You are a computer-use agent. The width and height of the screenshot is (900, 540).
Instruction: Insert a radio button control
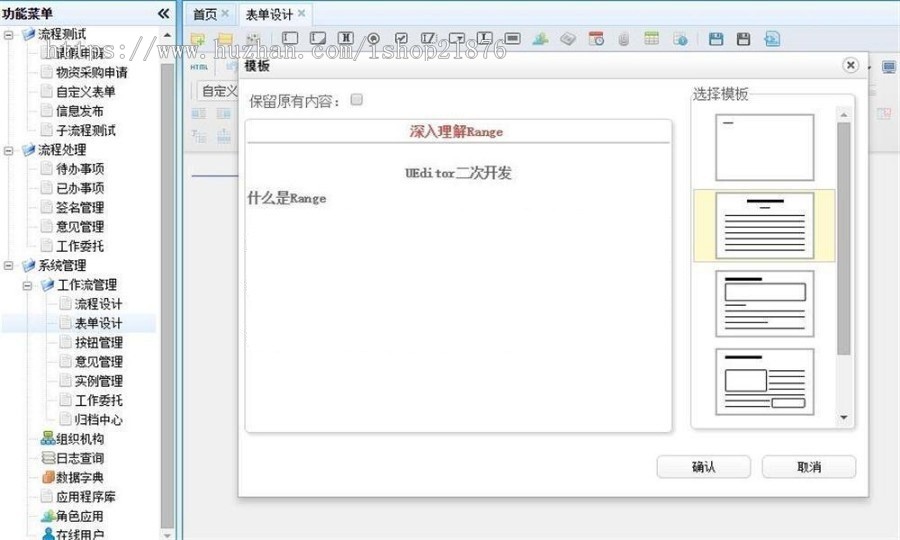(373, 38)
